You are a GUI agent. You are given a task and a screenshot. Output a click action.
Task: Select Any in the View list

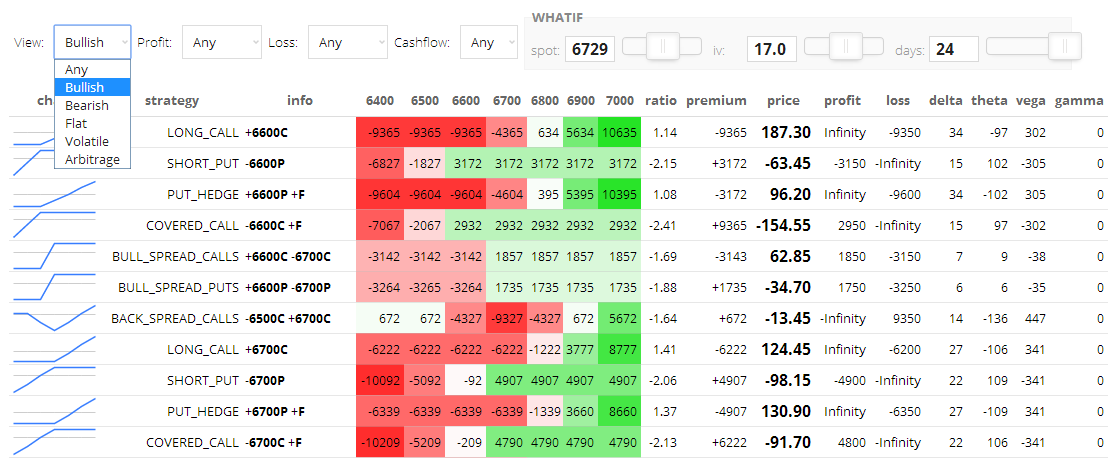coord(93,69)
